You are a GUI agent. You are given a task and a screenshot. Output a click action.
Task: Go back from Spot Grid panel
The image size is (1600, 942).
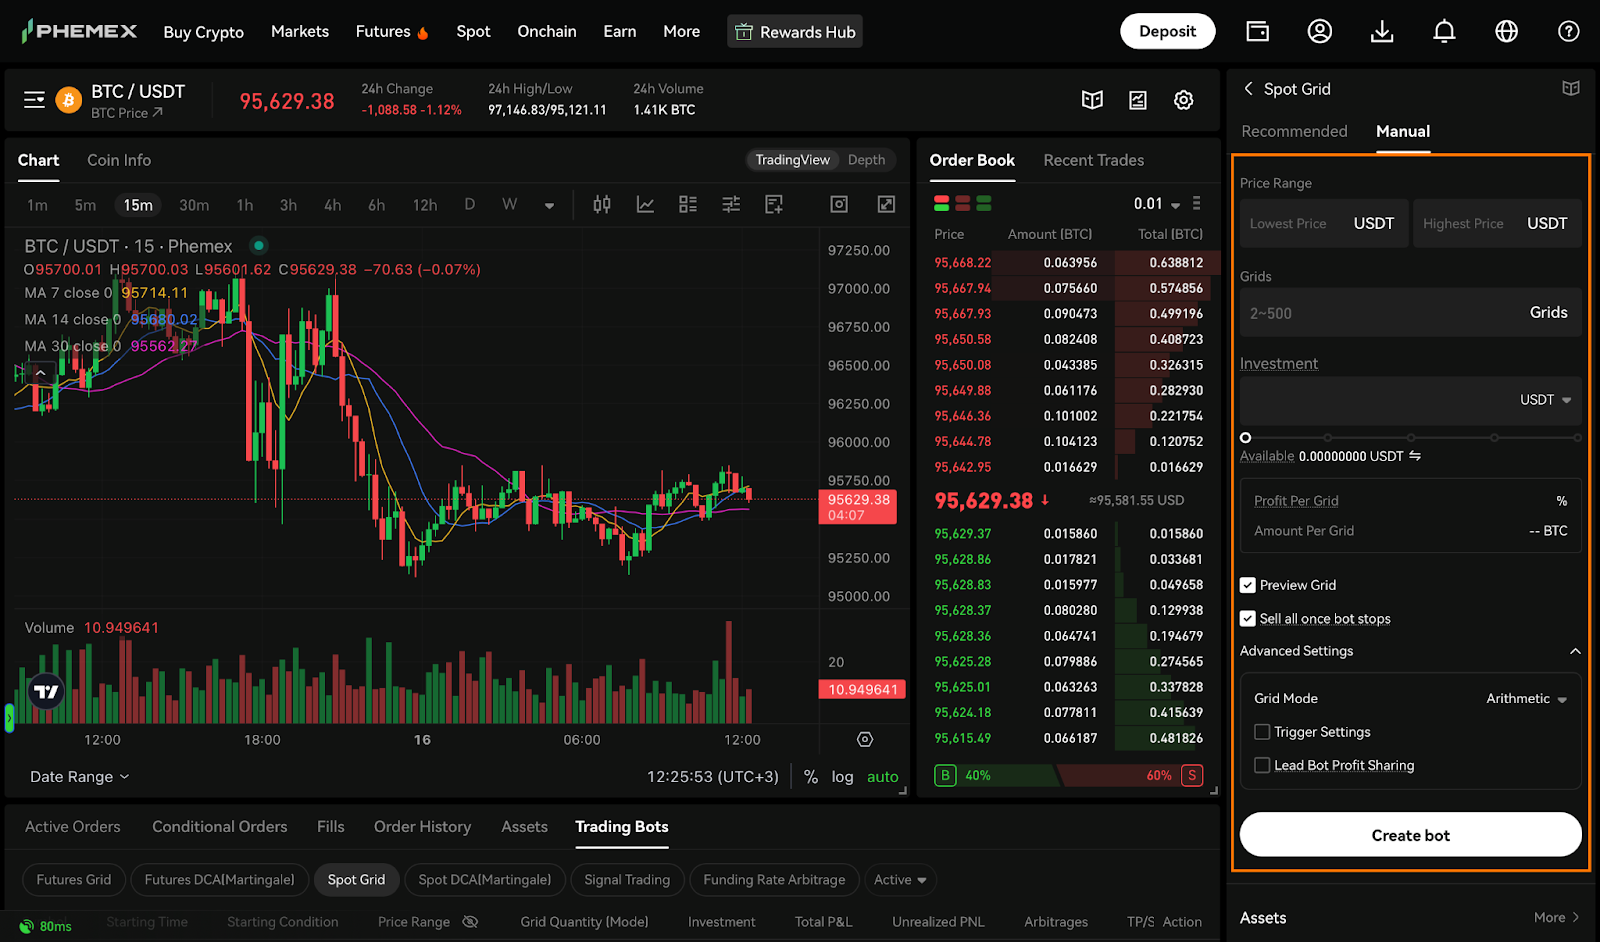tap(1248, 89)
